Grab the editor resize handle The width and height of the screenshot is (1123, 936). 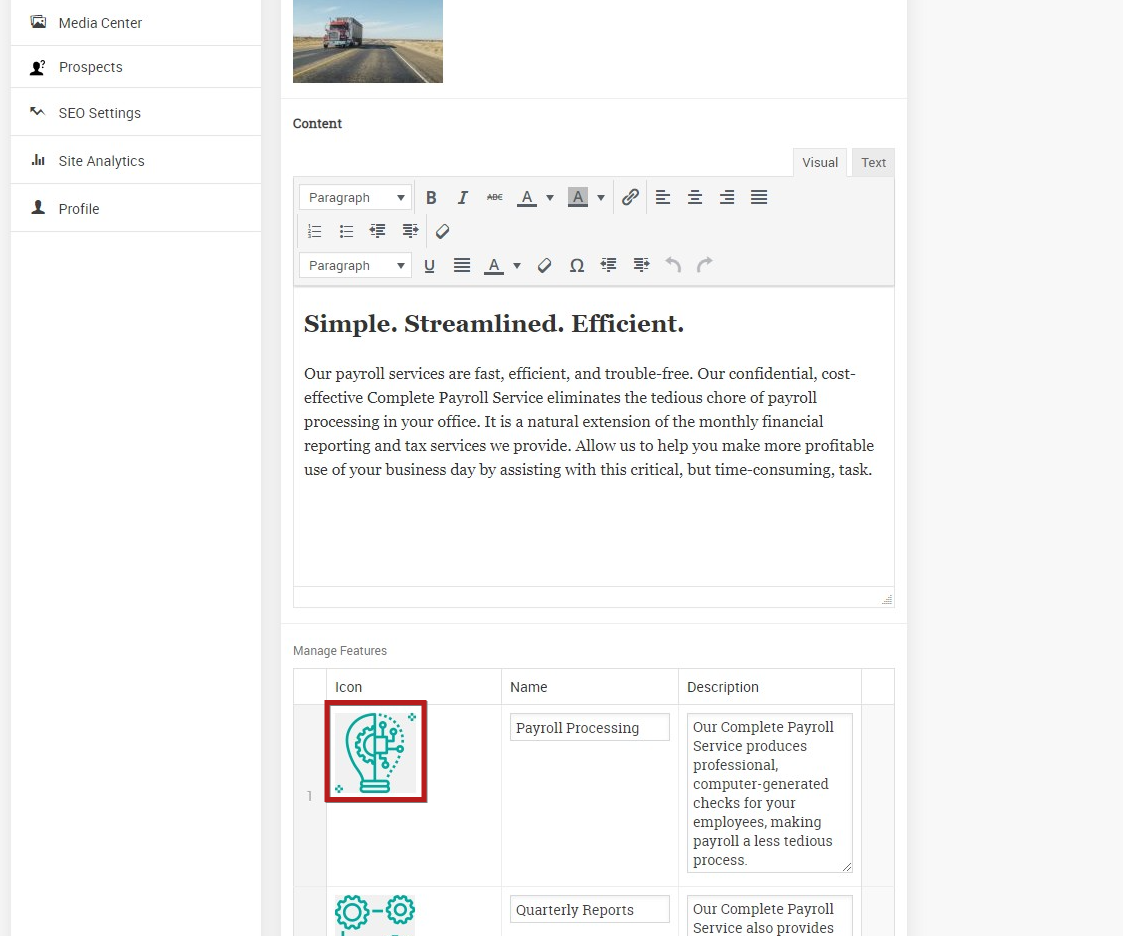(x=887, y=600)
